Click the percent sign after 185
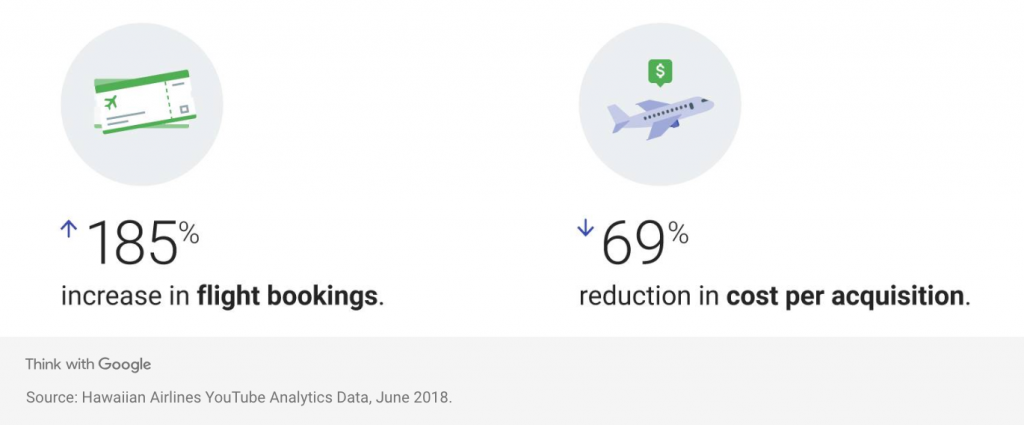Screen dimensions: 1024x425 click(188, 235)
